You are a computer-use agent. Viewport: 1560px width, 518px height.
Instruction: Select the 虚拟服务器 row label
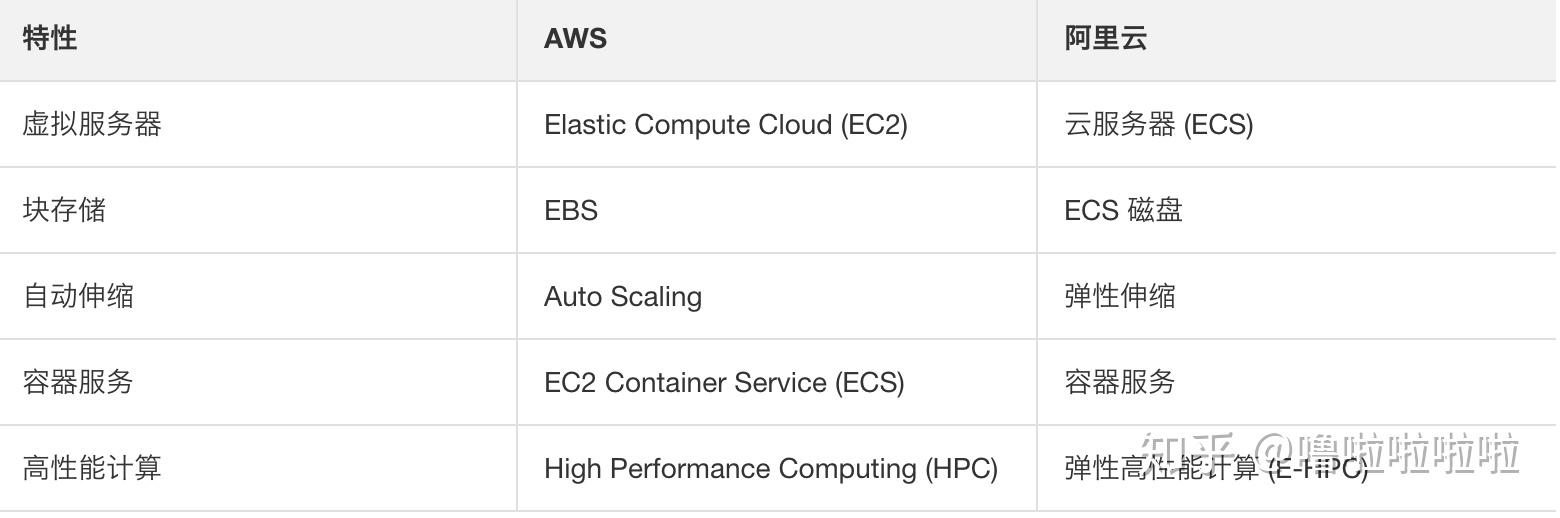click(x=92, y=124)
